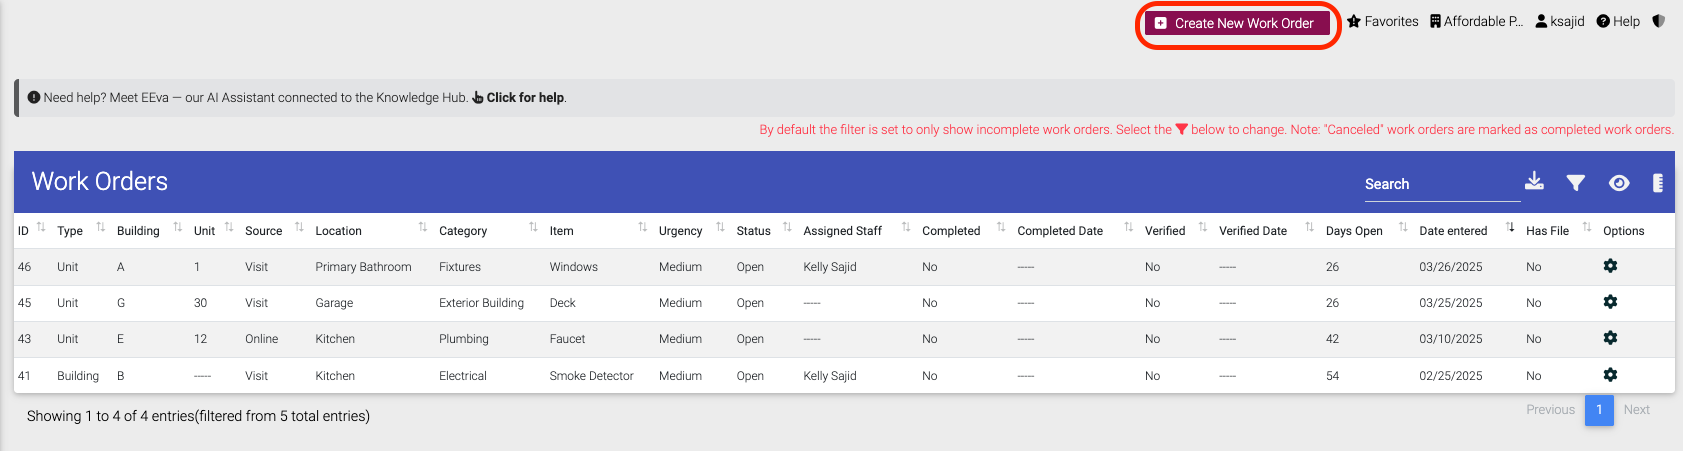Click the shield icon in top bar
This screenshot has height=451, width=1683.
point(1658,21)
